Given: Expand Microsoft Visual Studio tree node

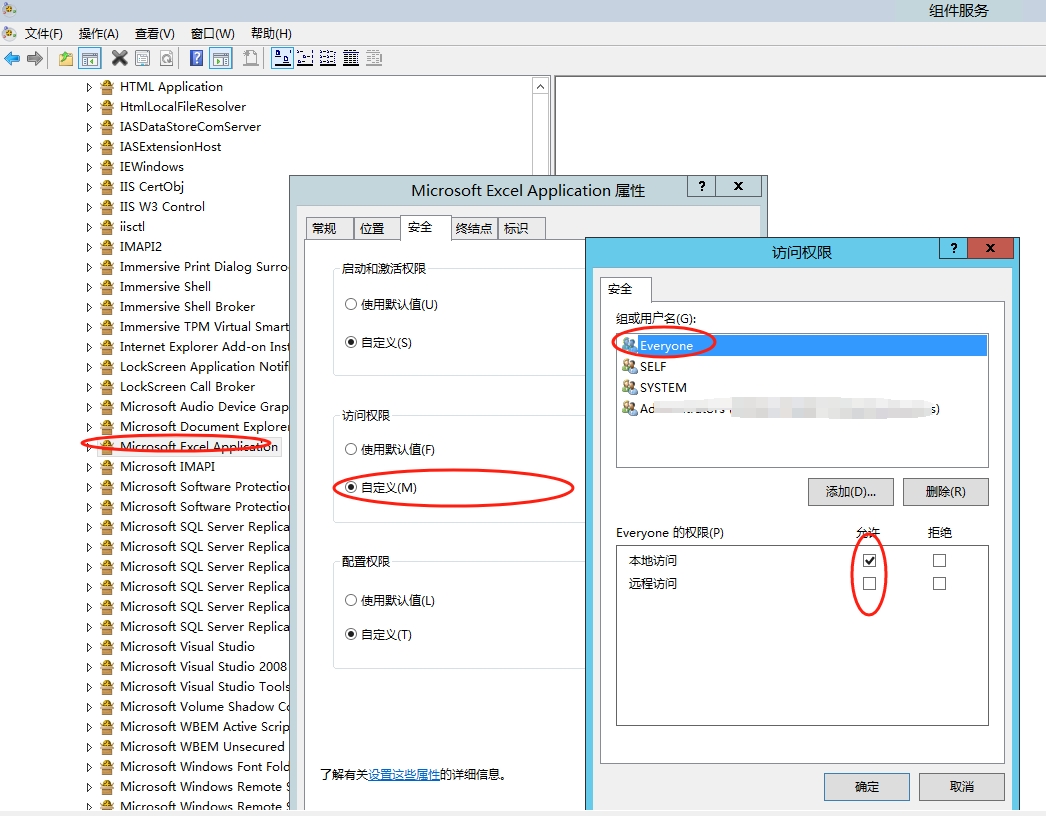Looking at the screenshot, I should pyautogui.click(x=89, y=647).
